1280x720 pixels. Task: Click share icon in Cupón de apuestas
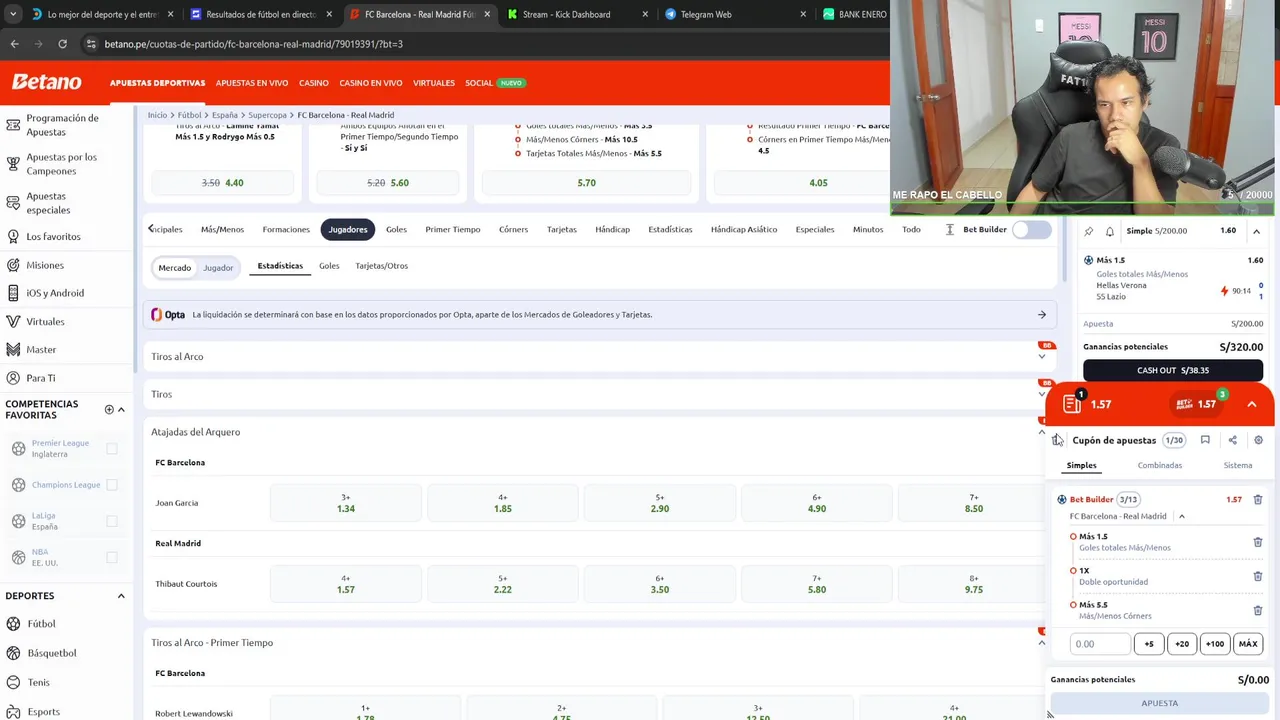tap(1232, 440)
